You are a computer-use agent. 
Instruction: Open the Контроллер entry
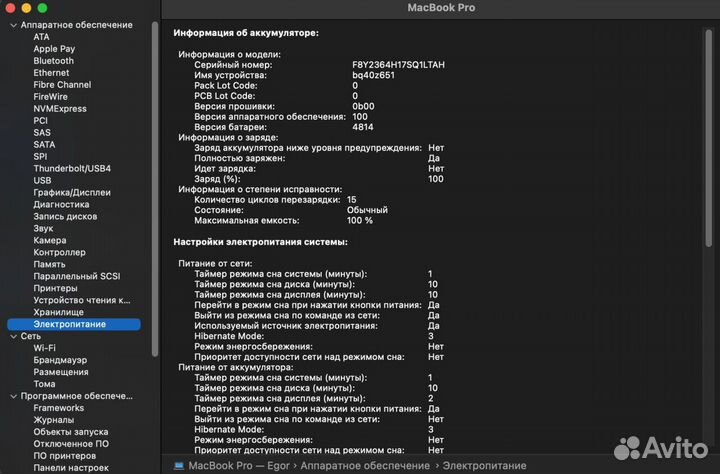point(59,252)
